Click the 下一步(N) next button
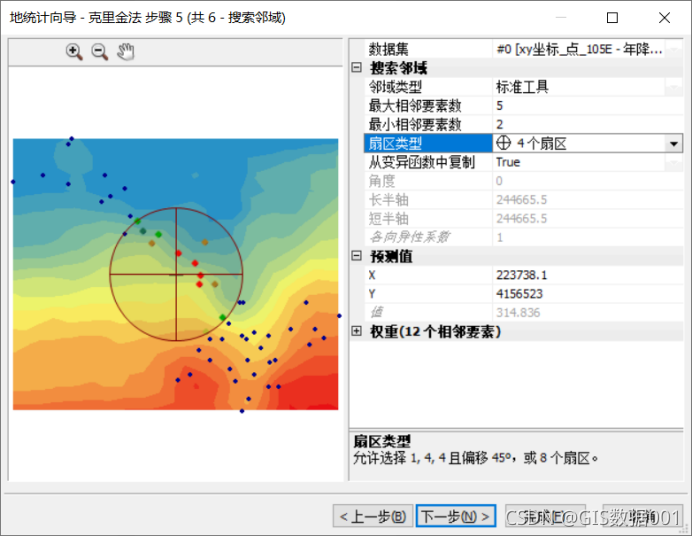The width and height of the screenshot is (693, 536). 456,516
